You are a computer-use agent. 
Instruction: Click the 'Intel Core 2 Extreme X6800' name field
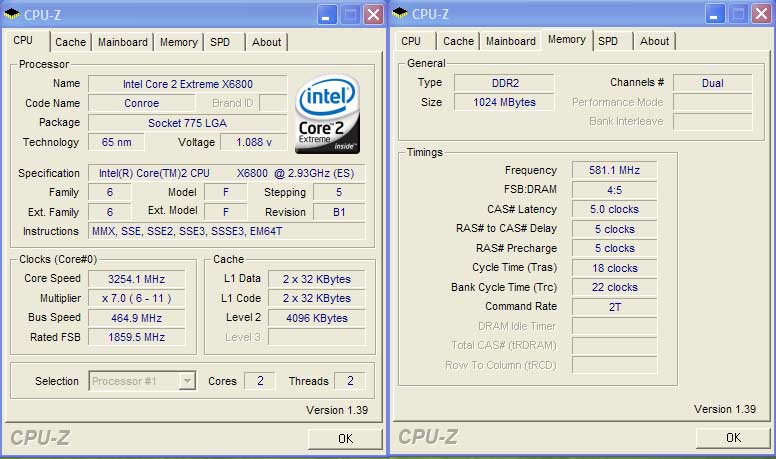(188, 84)
